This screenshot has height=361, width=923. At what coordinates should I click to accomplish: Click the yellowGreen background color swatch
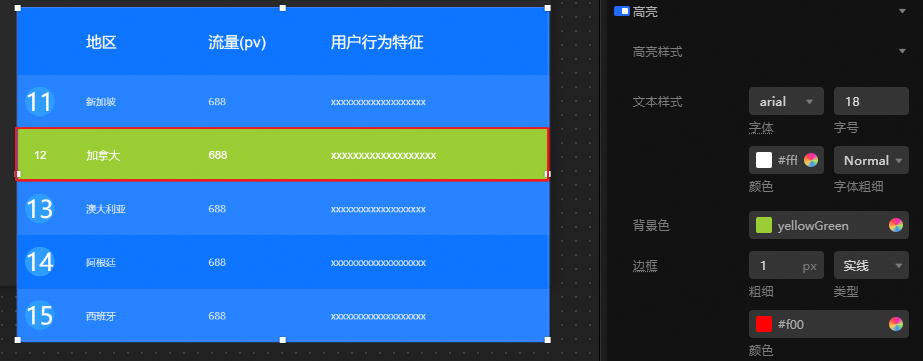763,225
